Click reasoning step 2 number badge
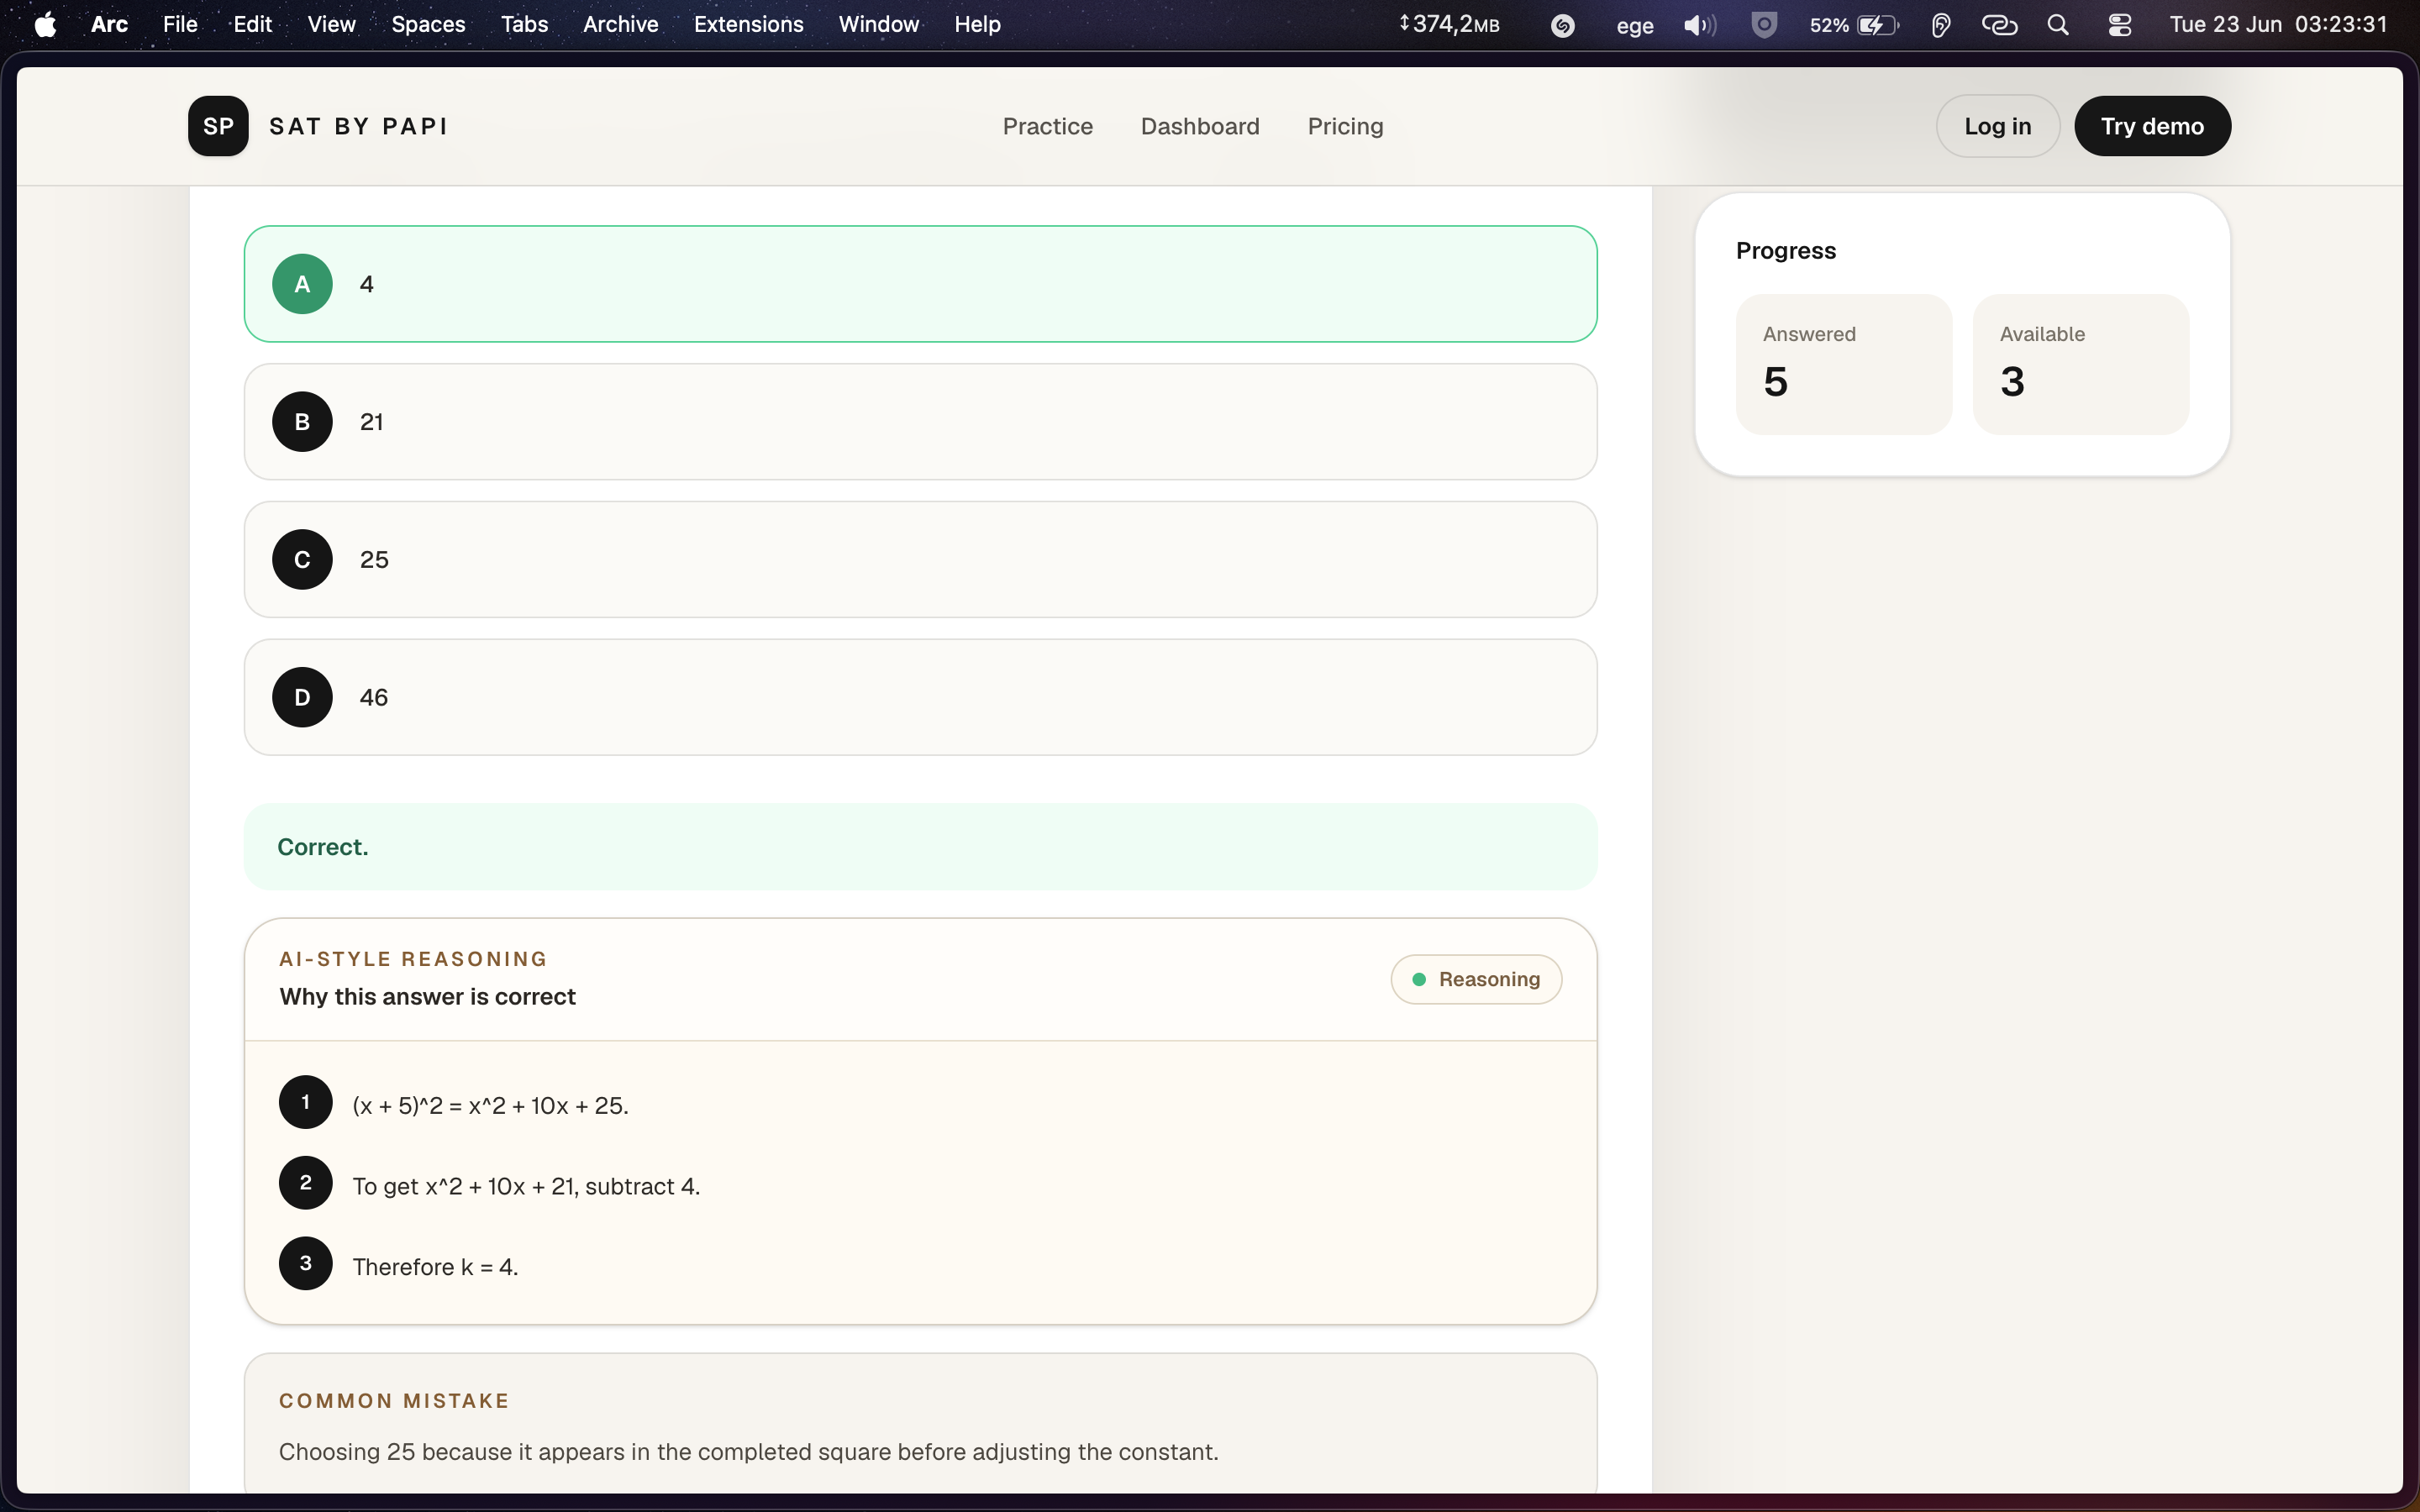The width and height of the screenshot is (2420, 1512). (x=305, y=1183)
